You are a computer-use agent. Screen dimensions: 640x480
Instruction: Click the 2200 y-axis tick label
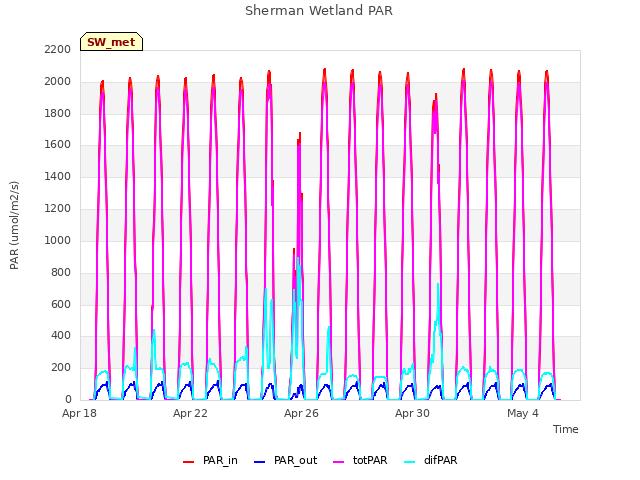[x=58, y=49]
